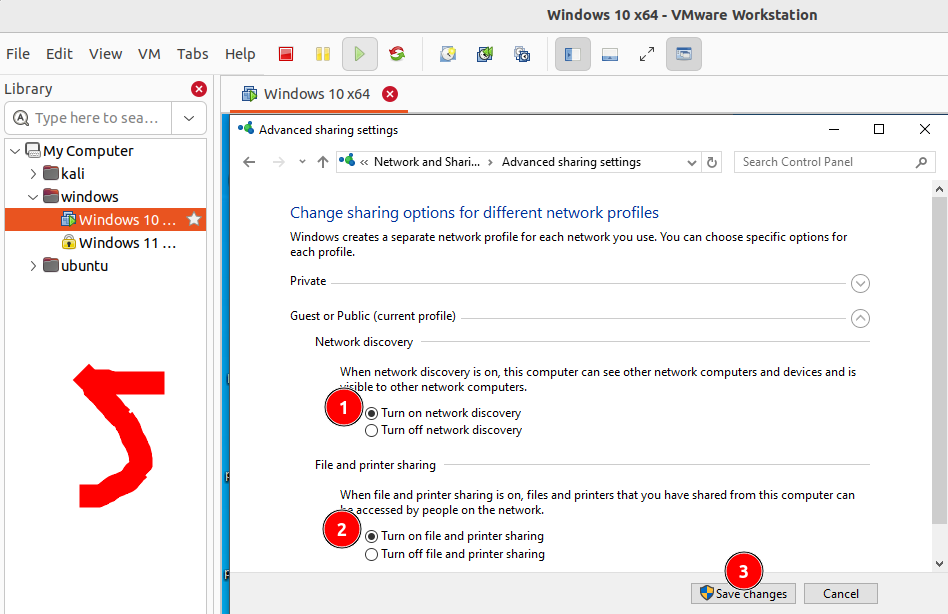Refresh the Advanced sharing settings address bar
Viewport: 948px width, 614px height.
click(x=712, y=162)
